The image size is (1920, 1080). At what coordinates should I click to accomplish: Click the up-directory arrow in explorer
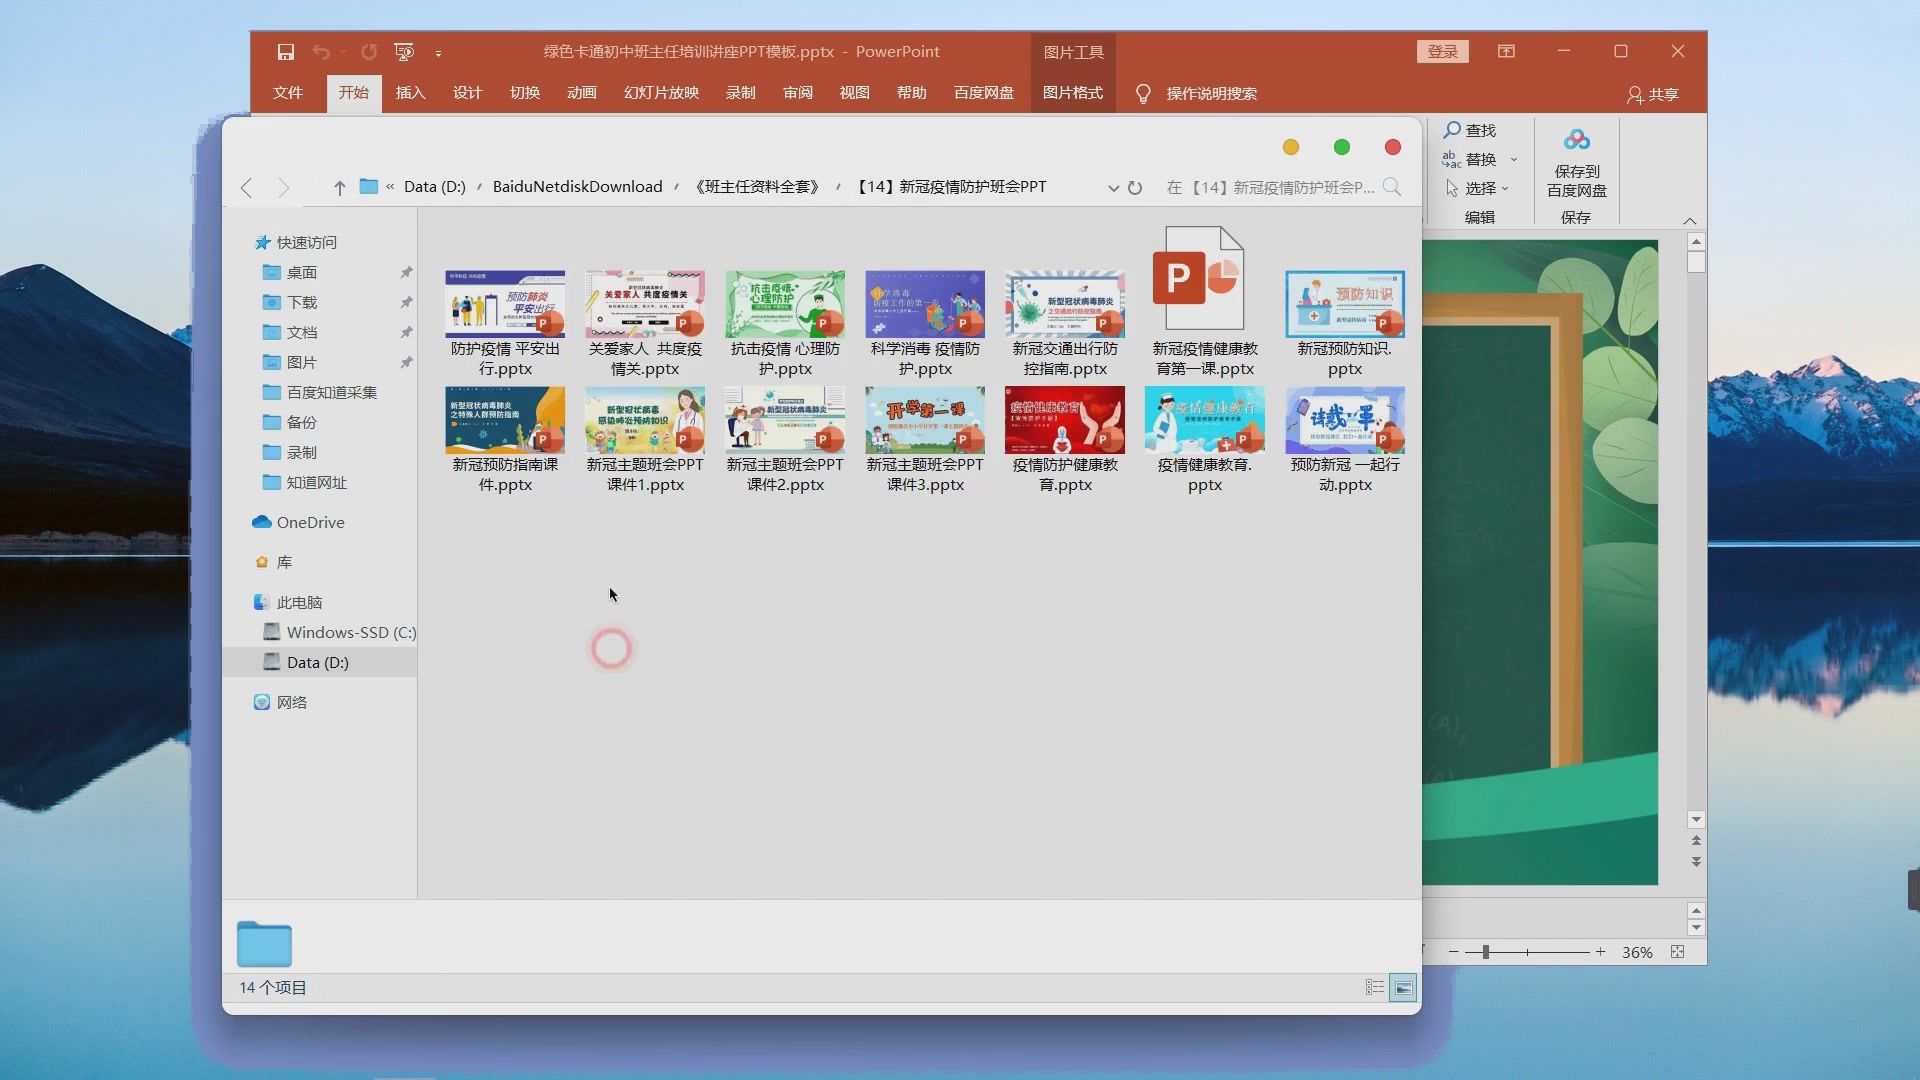coord(340,188)
